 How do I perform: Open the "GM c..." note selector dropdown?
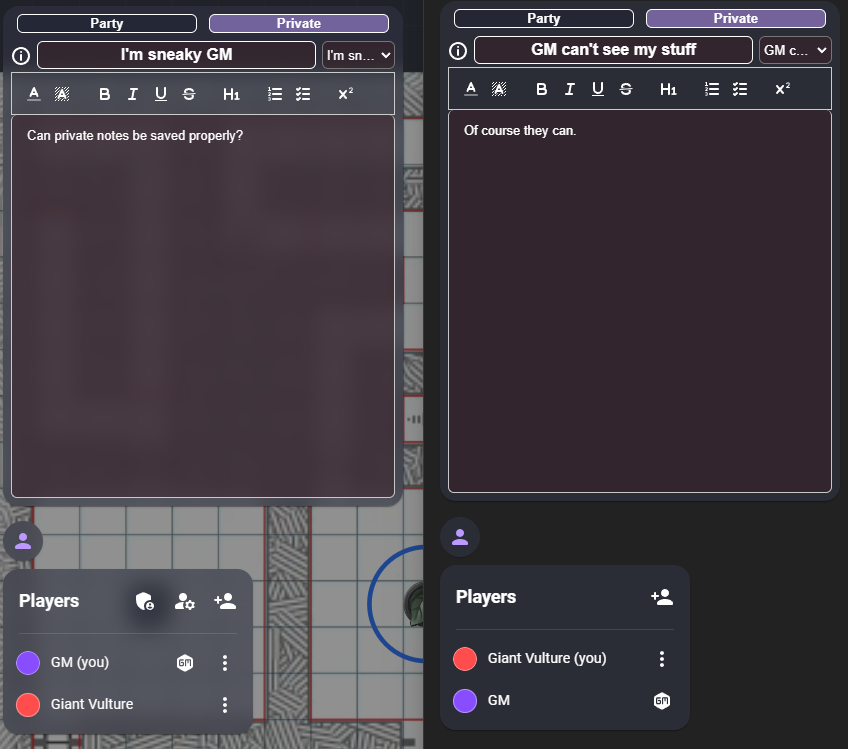pyautogui.click(x=795, y=50)
